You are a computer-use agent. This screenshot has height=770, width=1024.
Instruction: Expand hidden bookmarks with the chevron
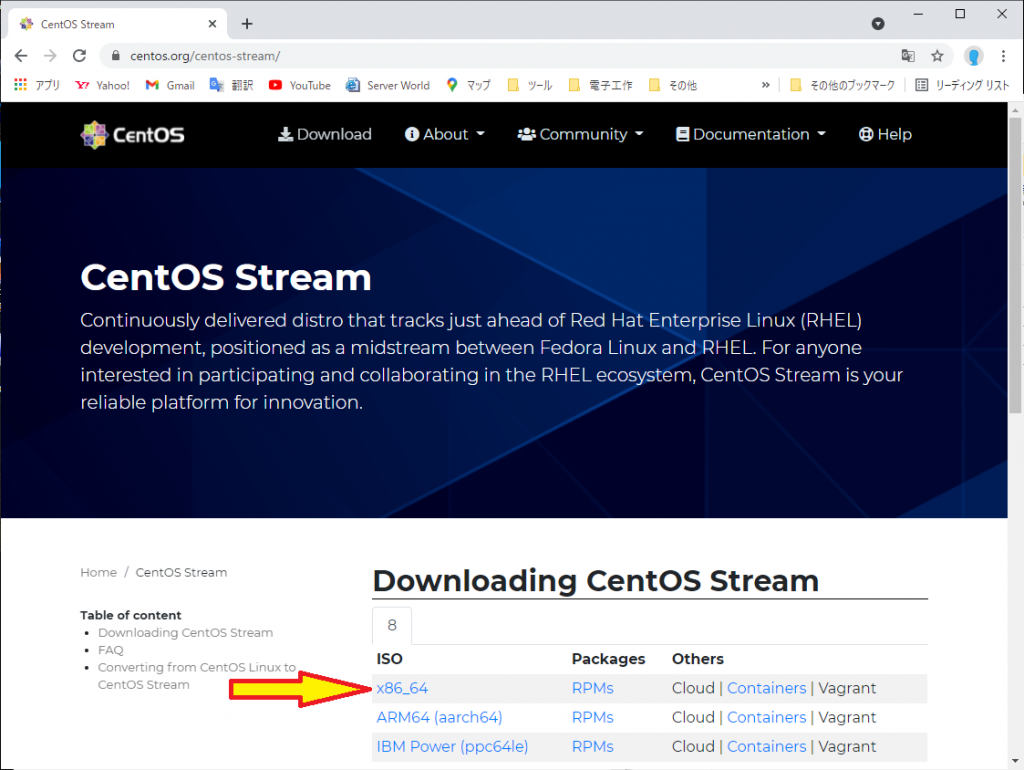coord(765,85)
